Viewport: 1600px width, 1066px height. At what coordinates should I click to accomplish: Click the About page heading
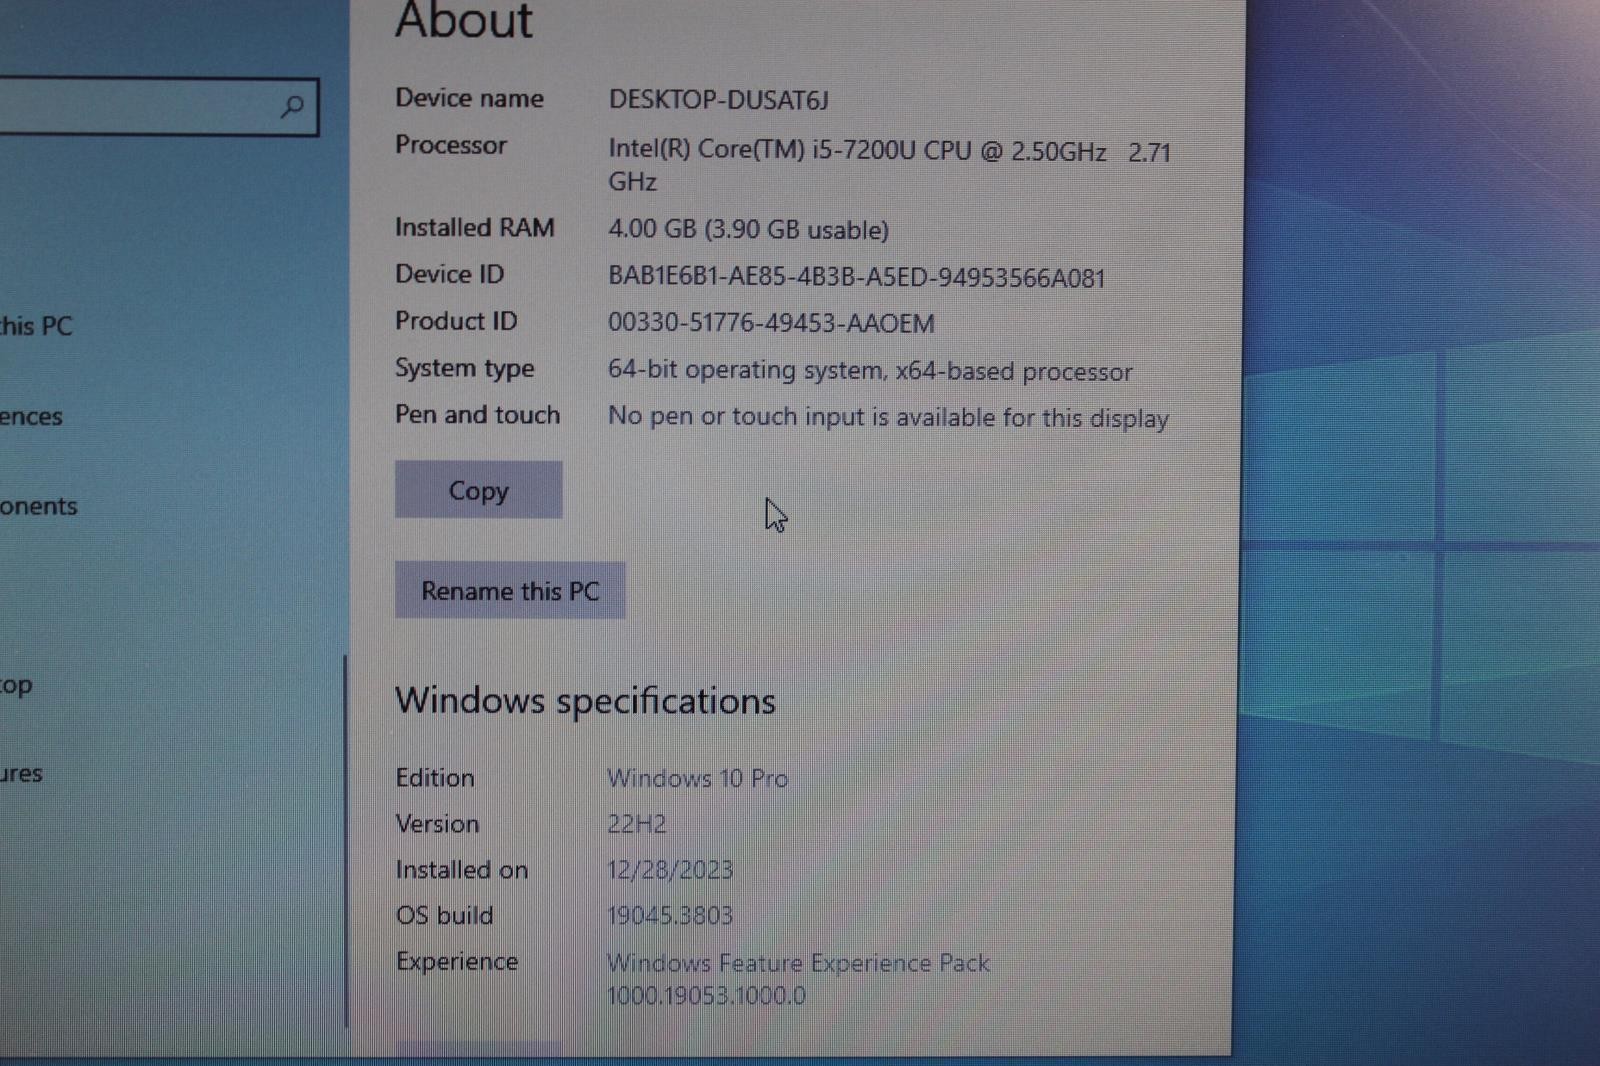(x=464, y=21)
